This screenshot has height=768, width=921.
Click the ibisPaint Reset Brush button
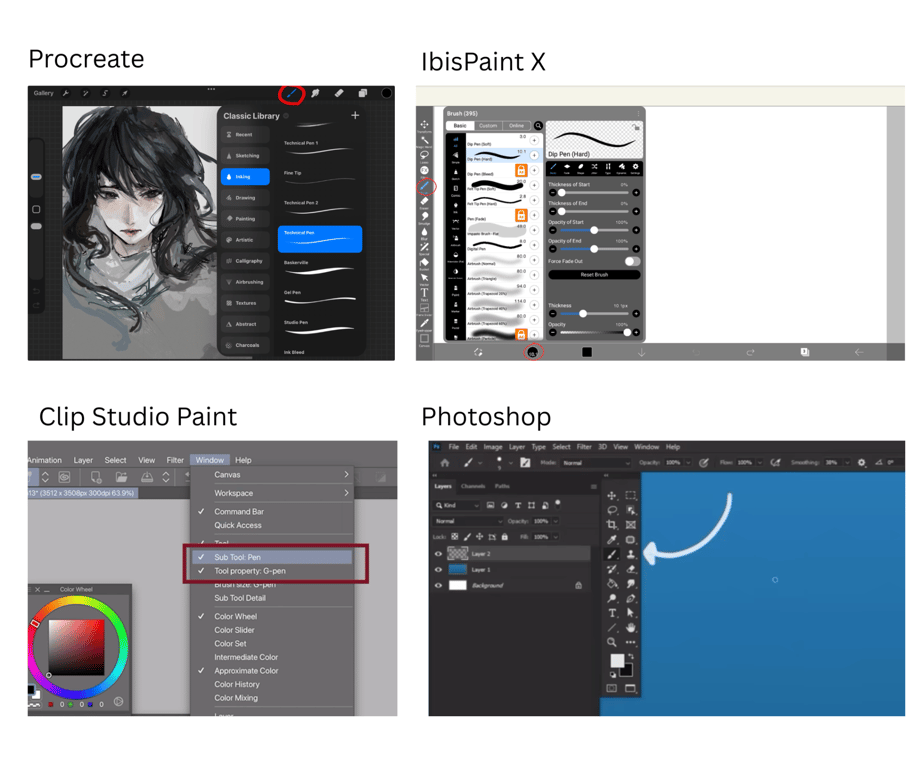click(x=594, y=275)
